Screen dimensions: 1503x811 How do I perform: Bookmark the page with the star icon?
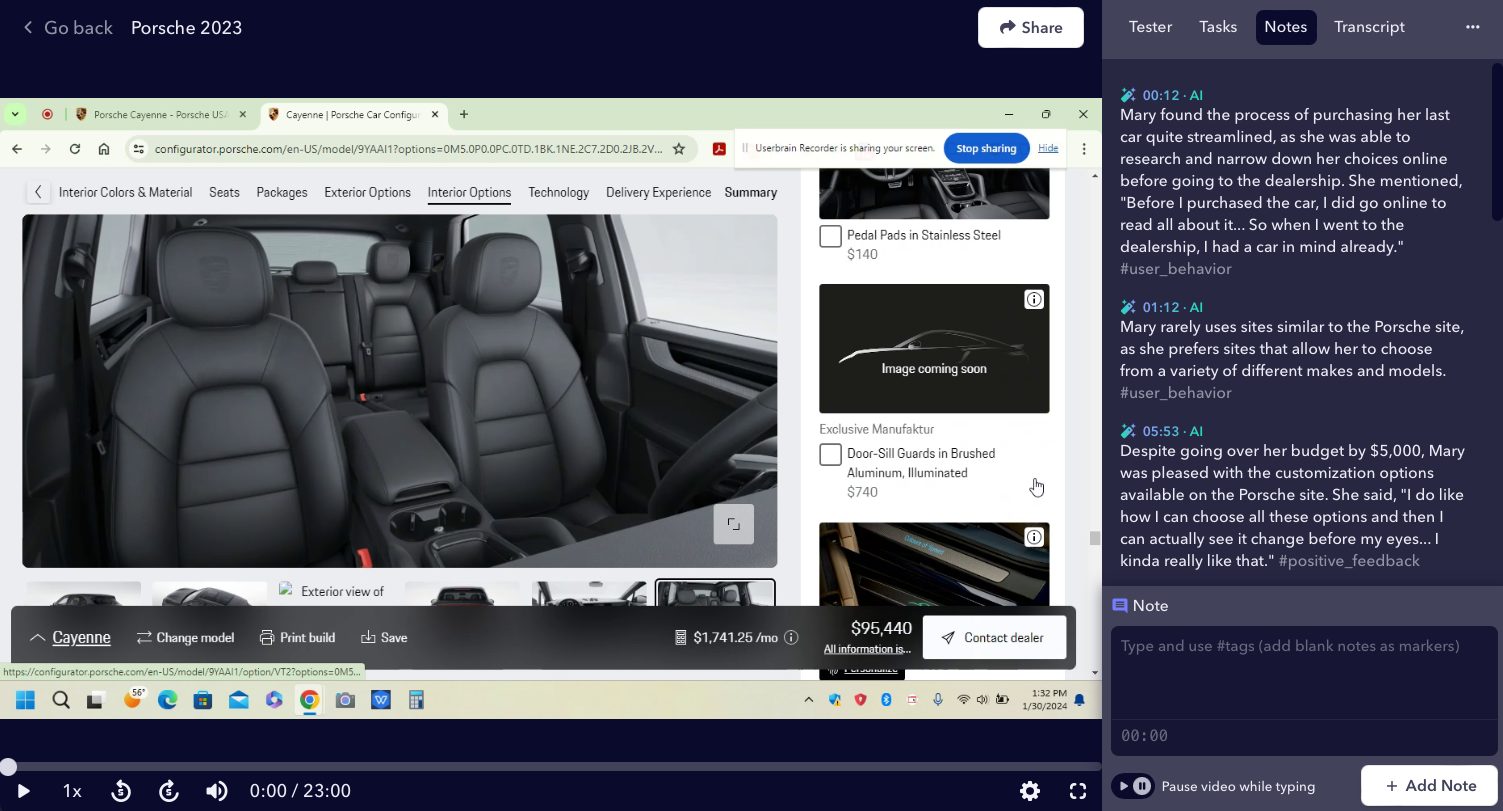679,149
